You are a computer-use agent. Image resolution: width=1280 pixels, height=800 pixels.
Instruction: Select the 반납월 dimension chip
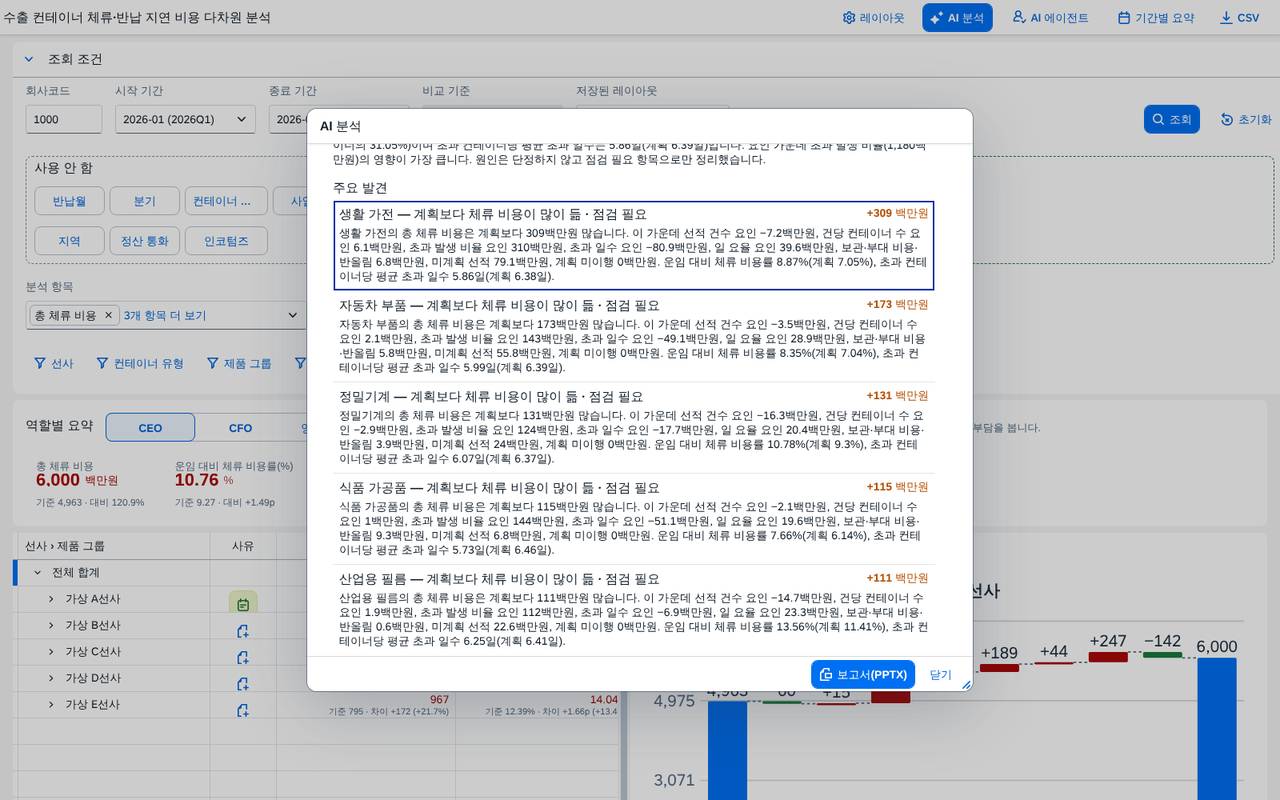tap(69, 201)
